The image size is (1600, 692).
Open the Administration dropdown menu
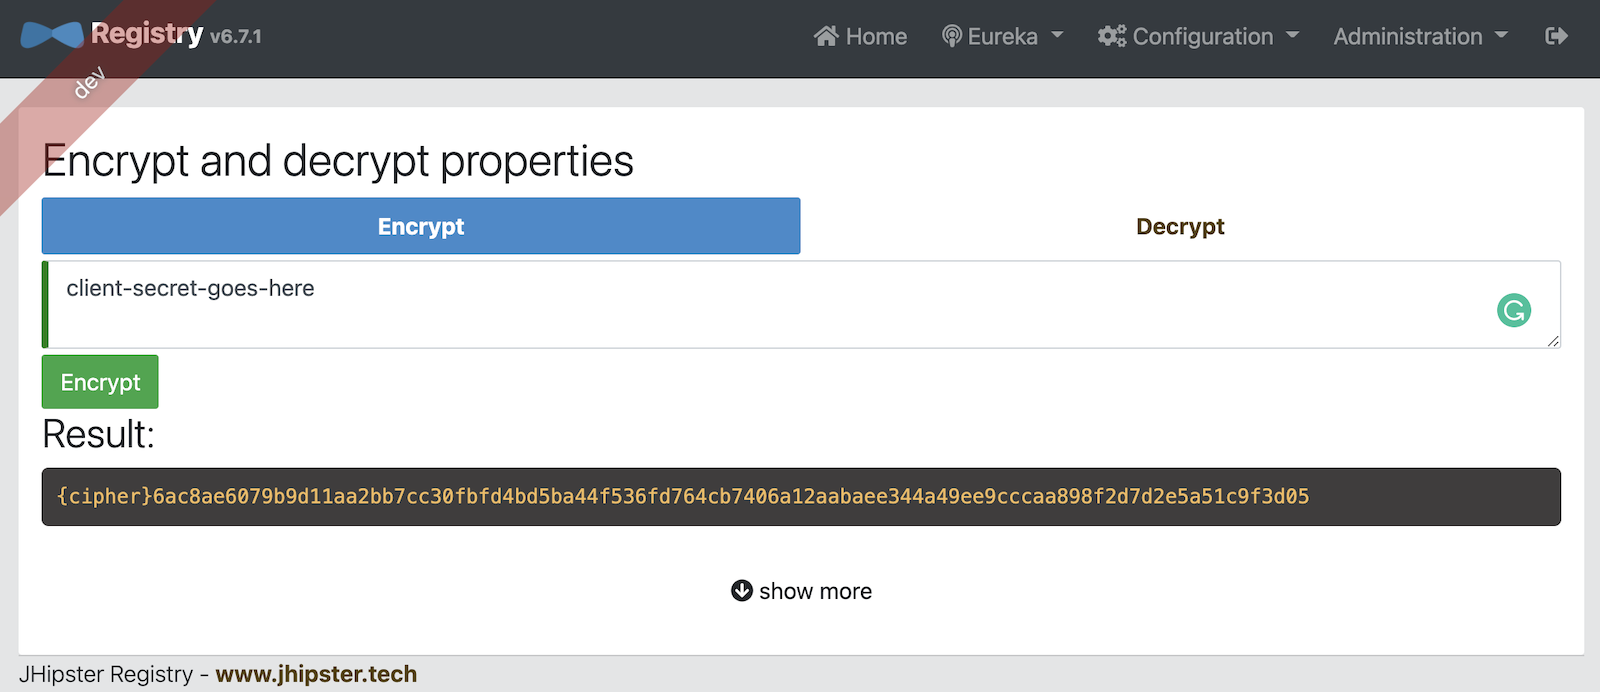(x=1420, y=37)
